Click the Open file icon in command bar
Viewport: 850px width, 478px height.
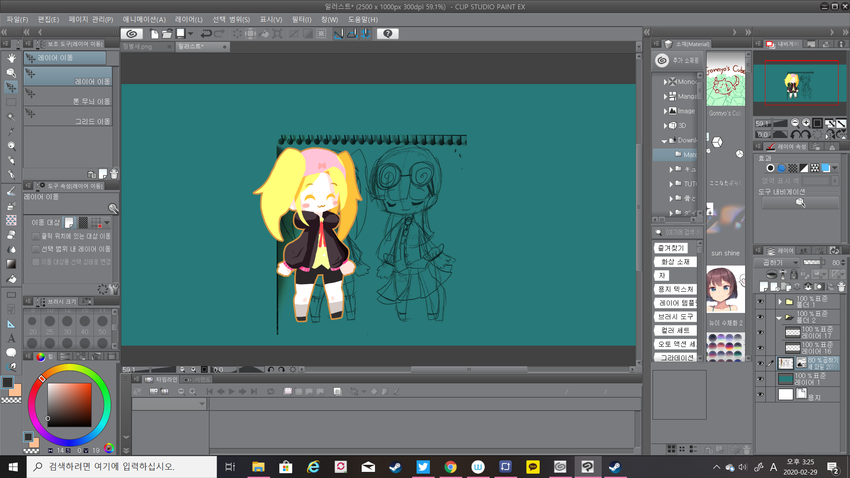tap(167, 34)
